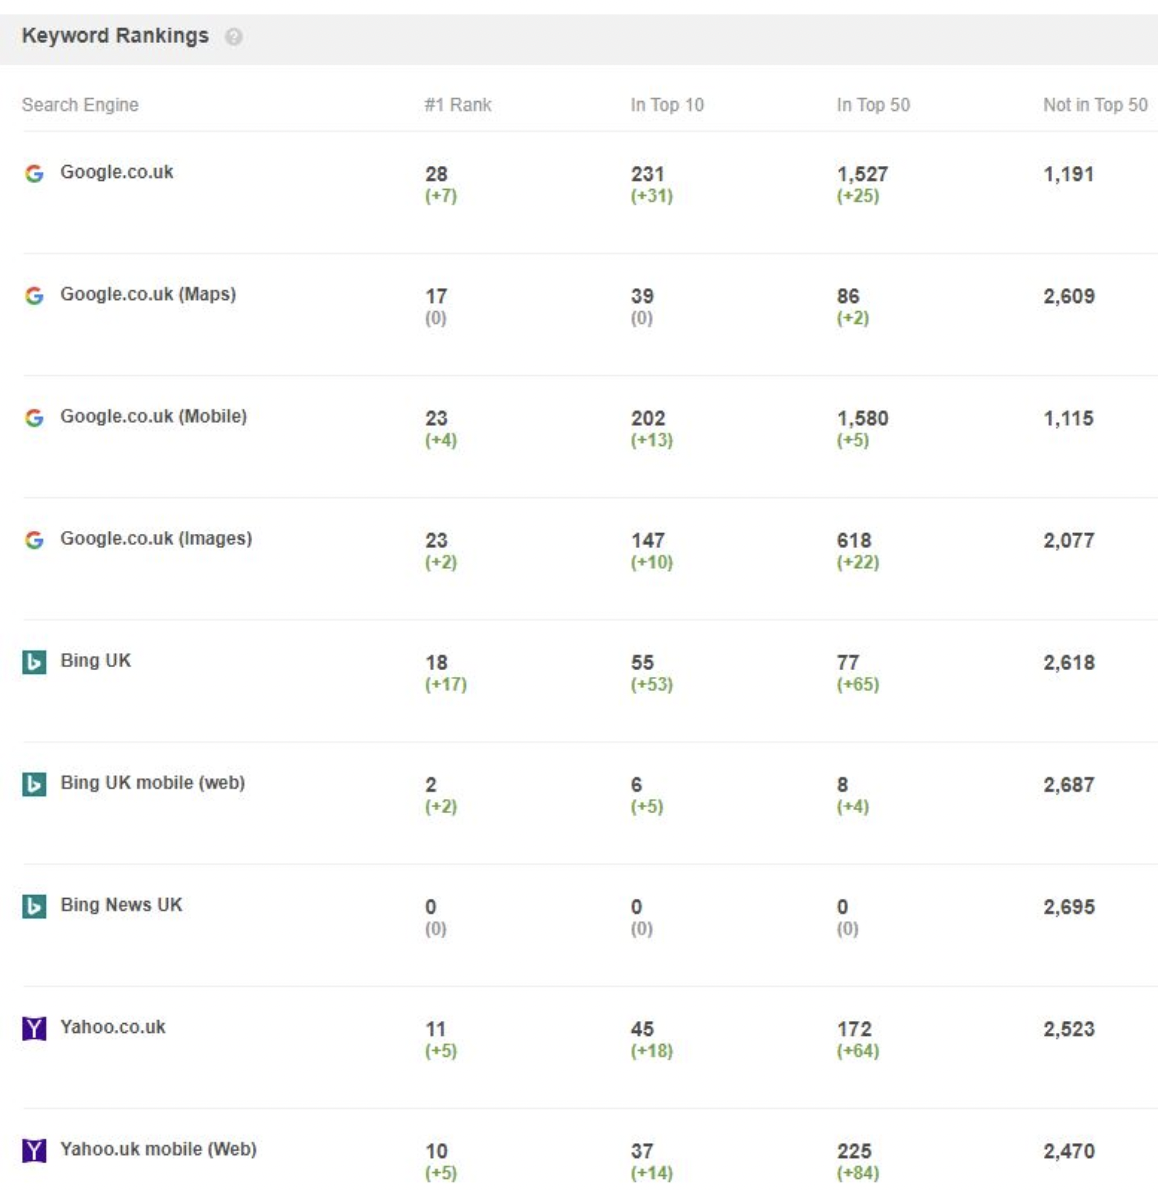Viewport: 1158px width, 1190px height.
Task: Click the help icon beside Keyword Rankings
Action: click(234, 37)
